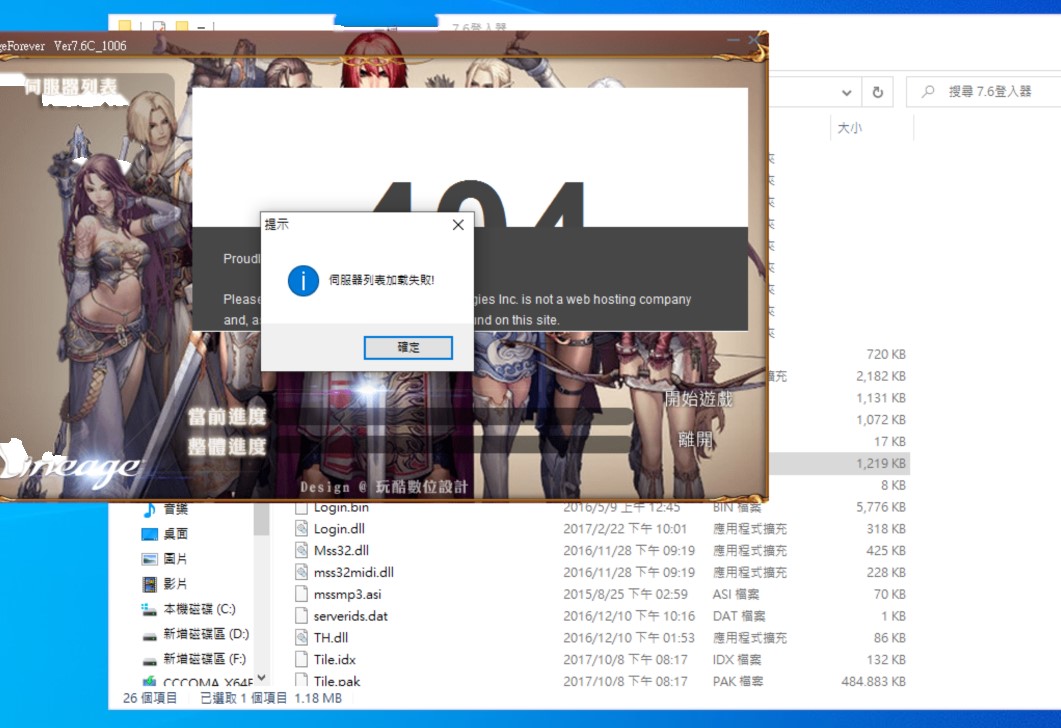Viewport: 1061px width, 728px height.
Task: Click the 整體進度 progress bar
Action: (453, 445)
